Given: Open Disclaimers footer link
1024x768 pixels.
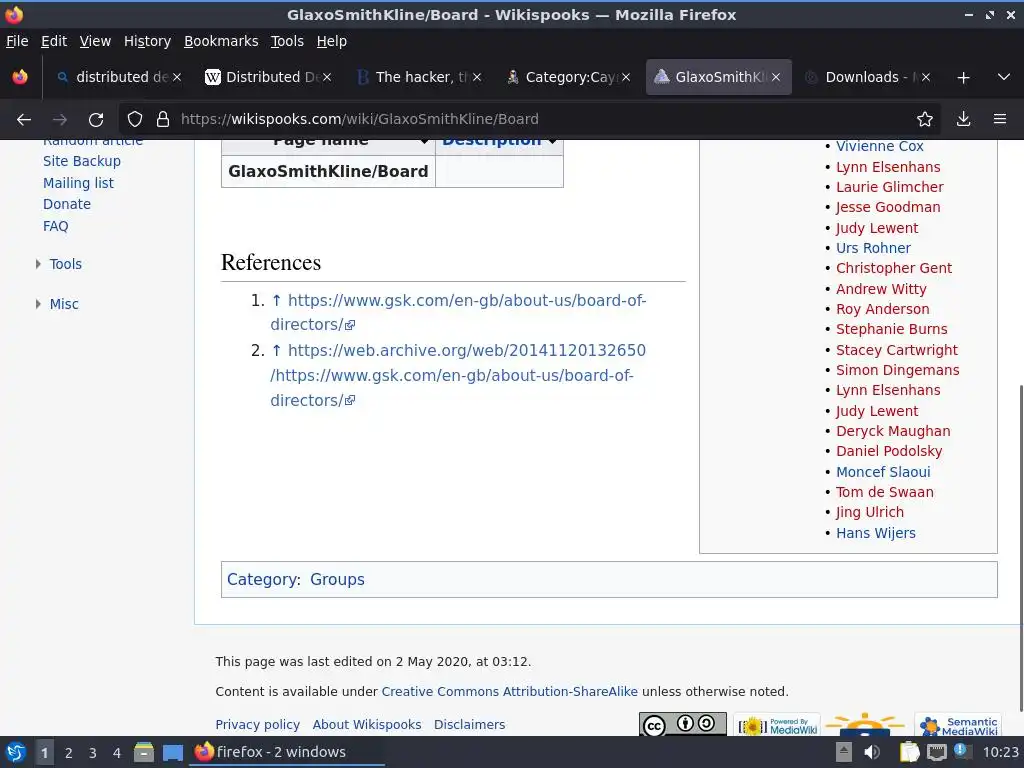Looking at the screenshot, I should [x=469, y=725].
